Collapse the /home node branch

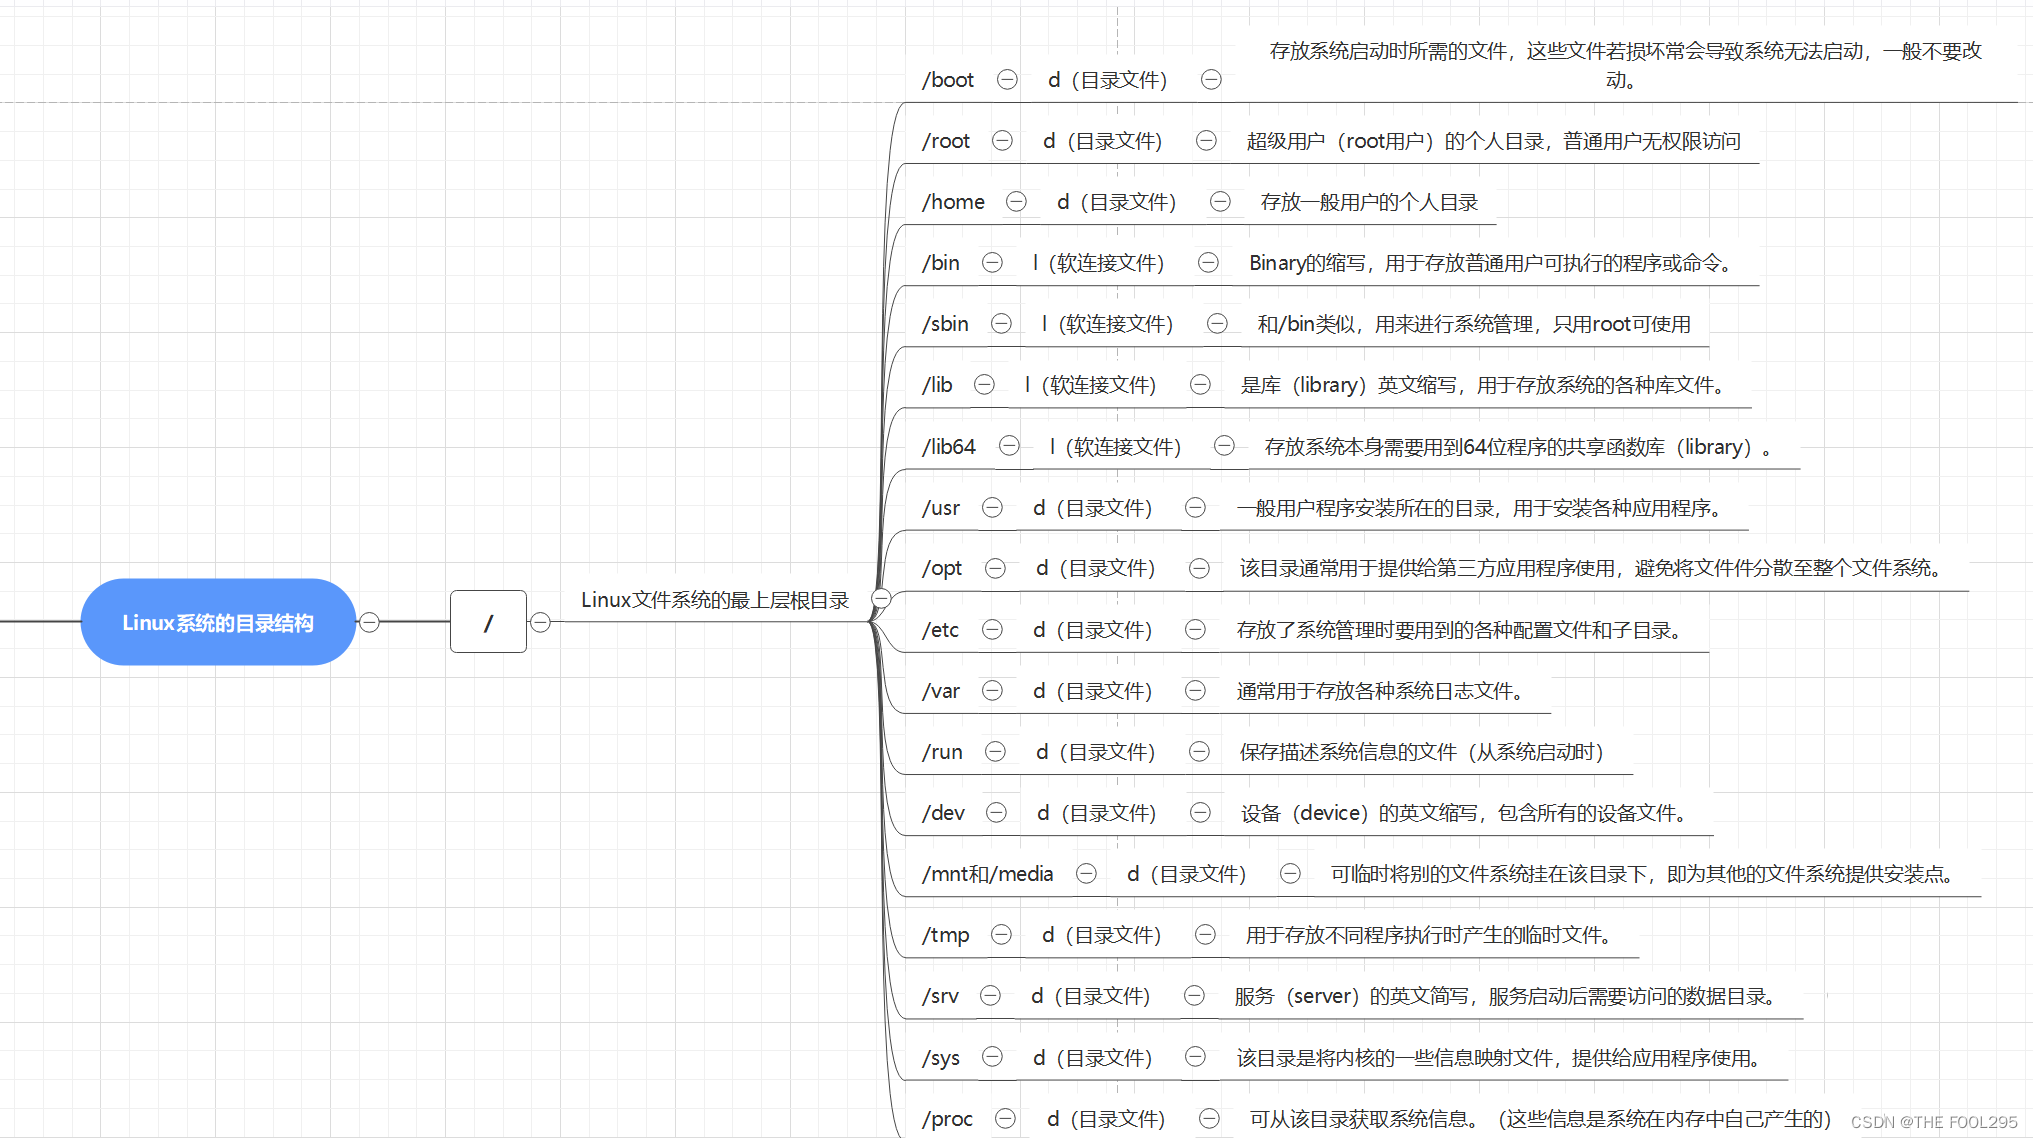tap(1016, 201)
